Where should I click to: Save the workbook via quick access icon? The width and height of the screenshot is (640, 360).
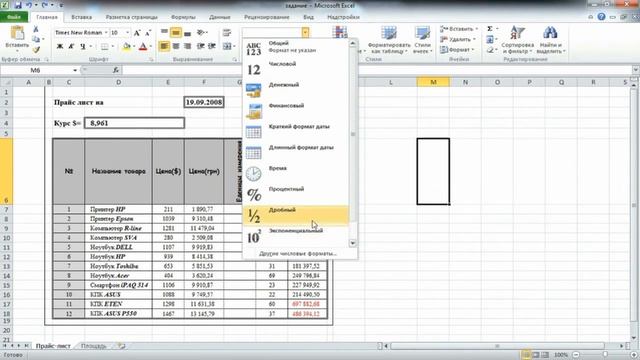18,5
